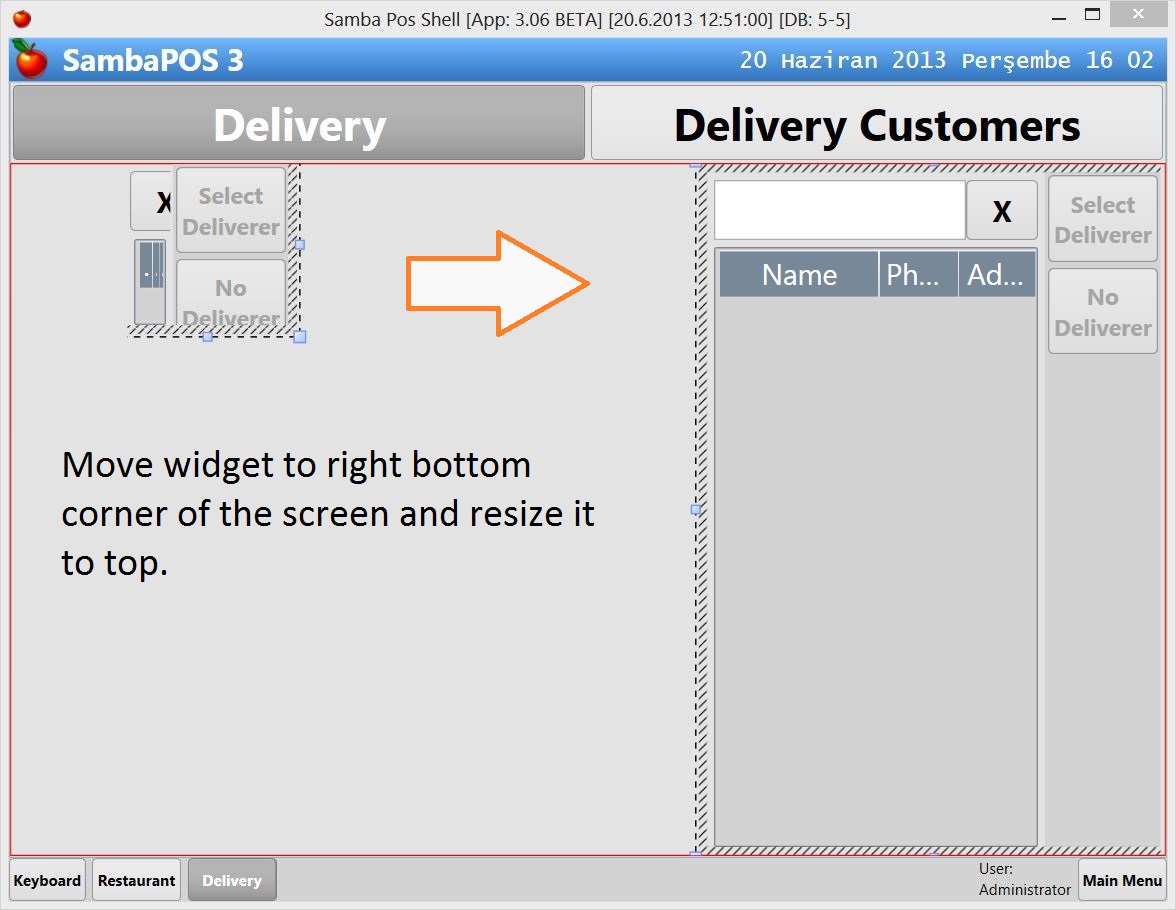Sort by the Name column header
Viewport: 1176px width, 910px height.
point(798,275)
